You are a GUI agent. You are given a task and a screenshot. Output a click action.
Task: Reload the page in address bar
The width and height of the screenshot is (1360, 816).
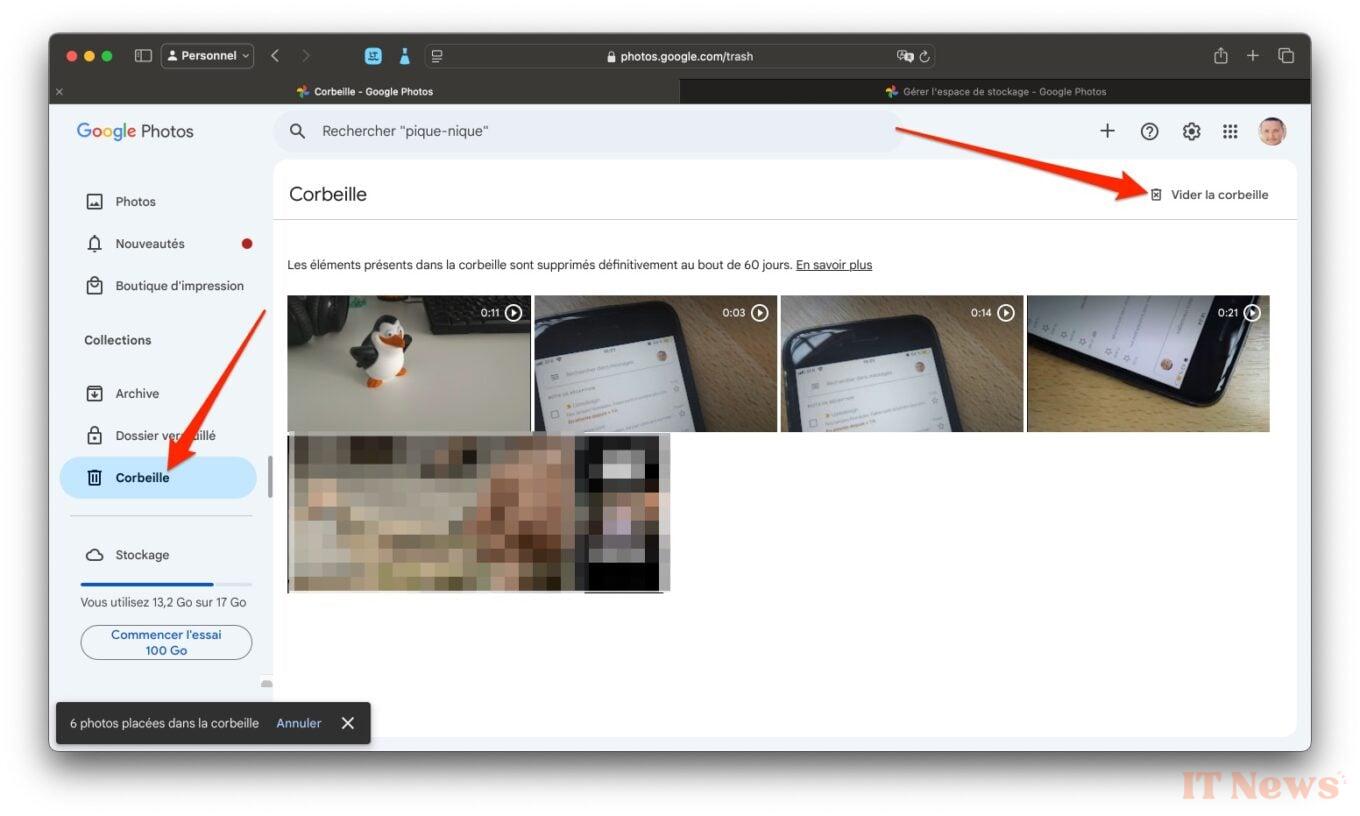[x=925, y=57]
